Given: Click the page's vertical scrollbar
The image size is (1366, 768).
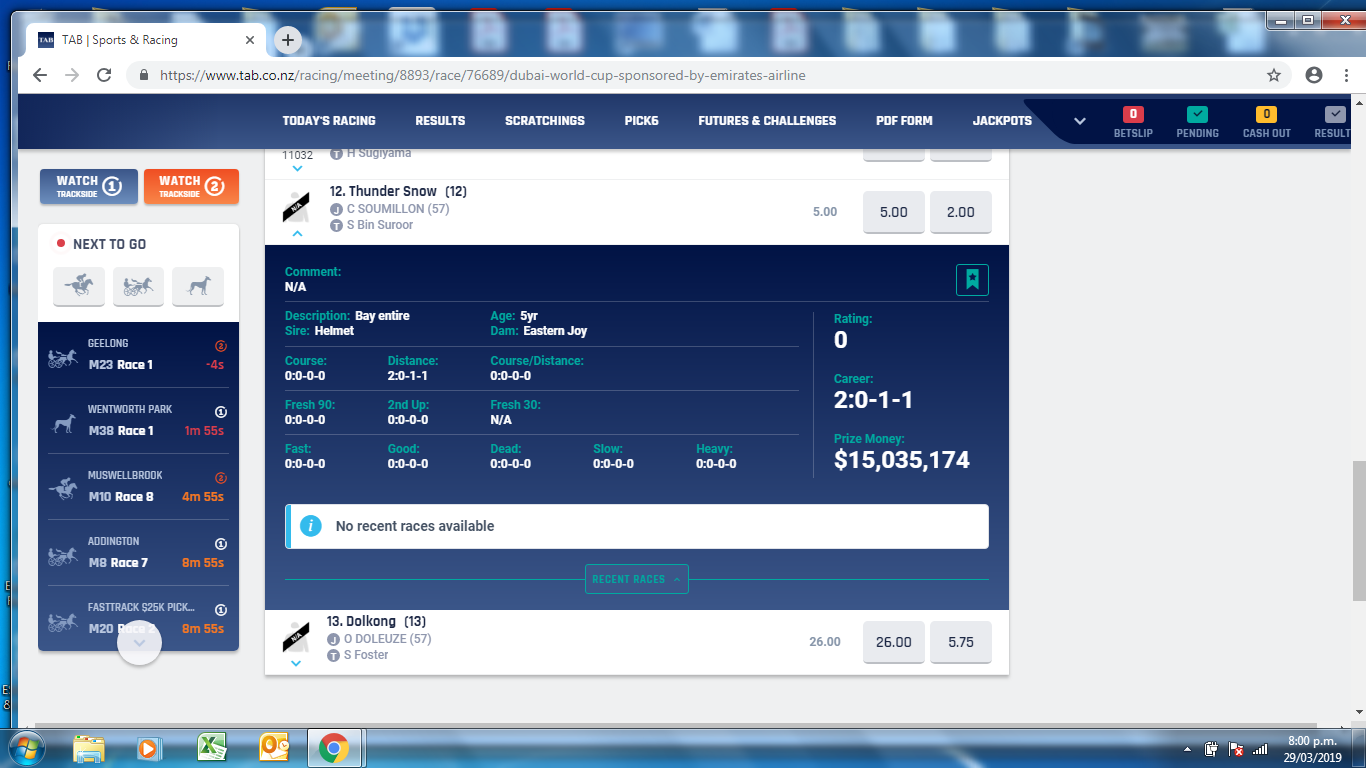Looking at the screenshot, I should coord(1358,530).
